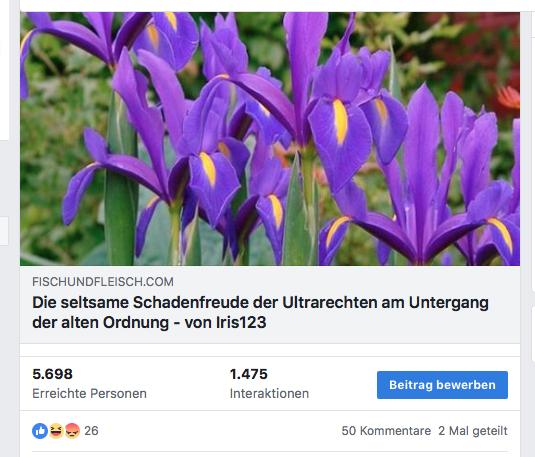Click the reaction count 26
The image size is (535, 457).
tap(91, 431)
